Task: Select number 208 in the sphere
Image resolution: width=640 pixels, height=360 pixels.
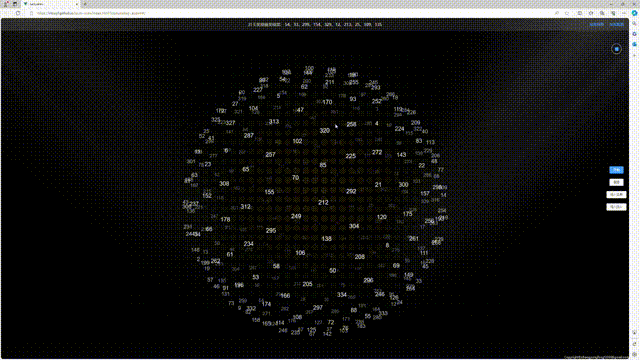Action: [360, 257]
